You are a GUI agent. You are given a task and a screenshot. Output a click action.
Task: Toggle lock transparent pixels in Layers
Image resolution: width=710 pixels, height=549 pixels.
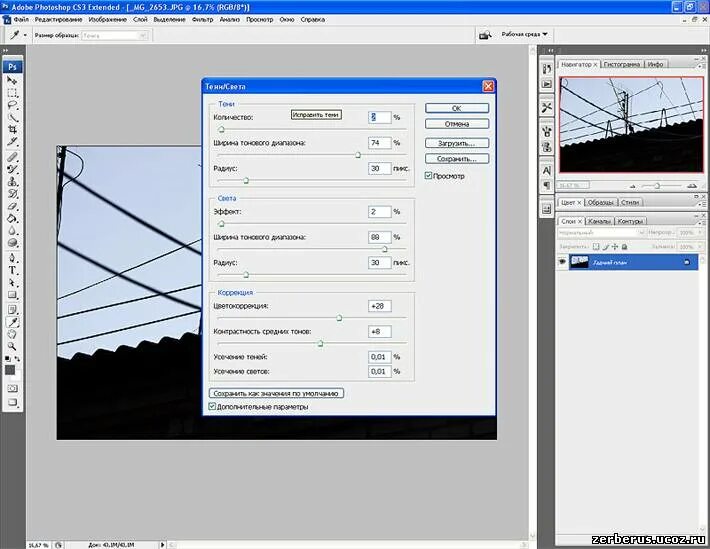(596, 247)
